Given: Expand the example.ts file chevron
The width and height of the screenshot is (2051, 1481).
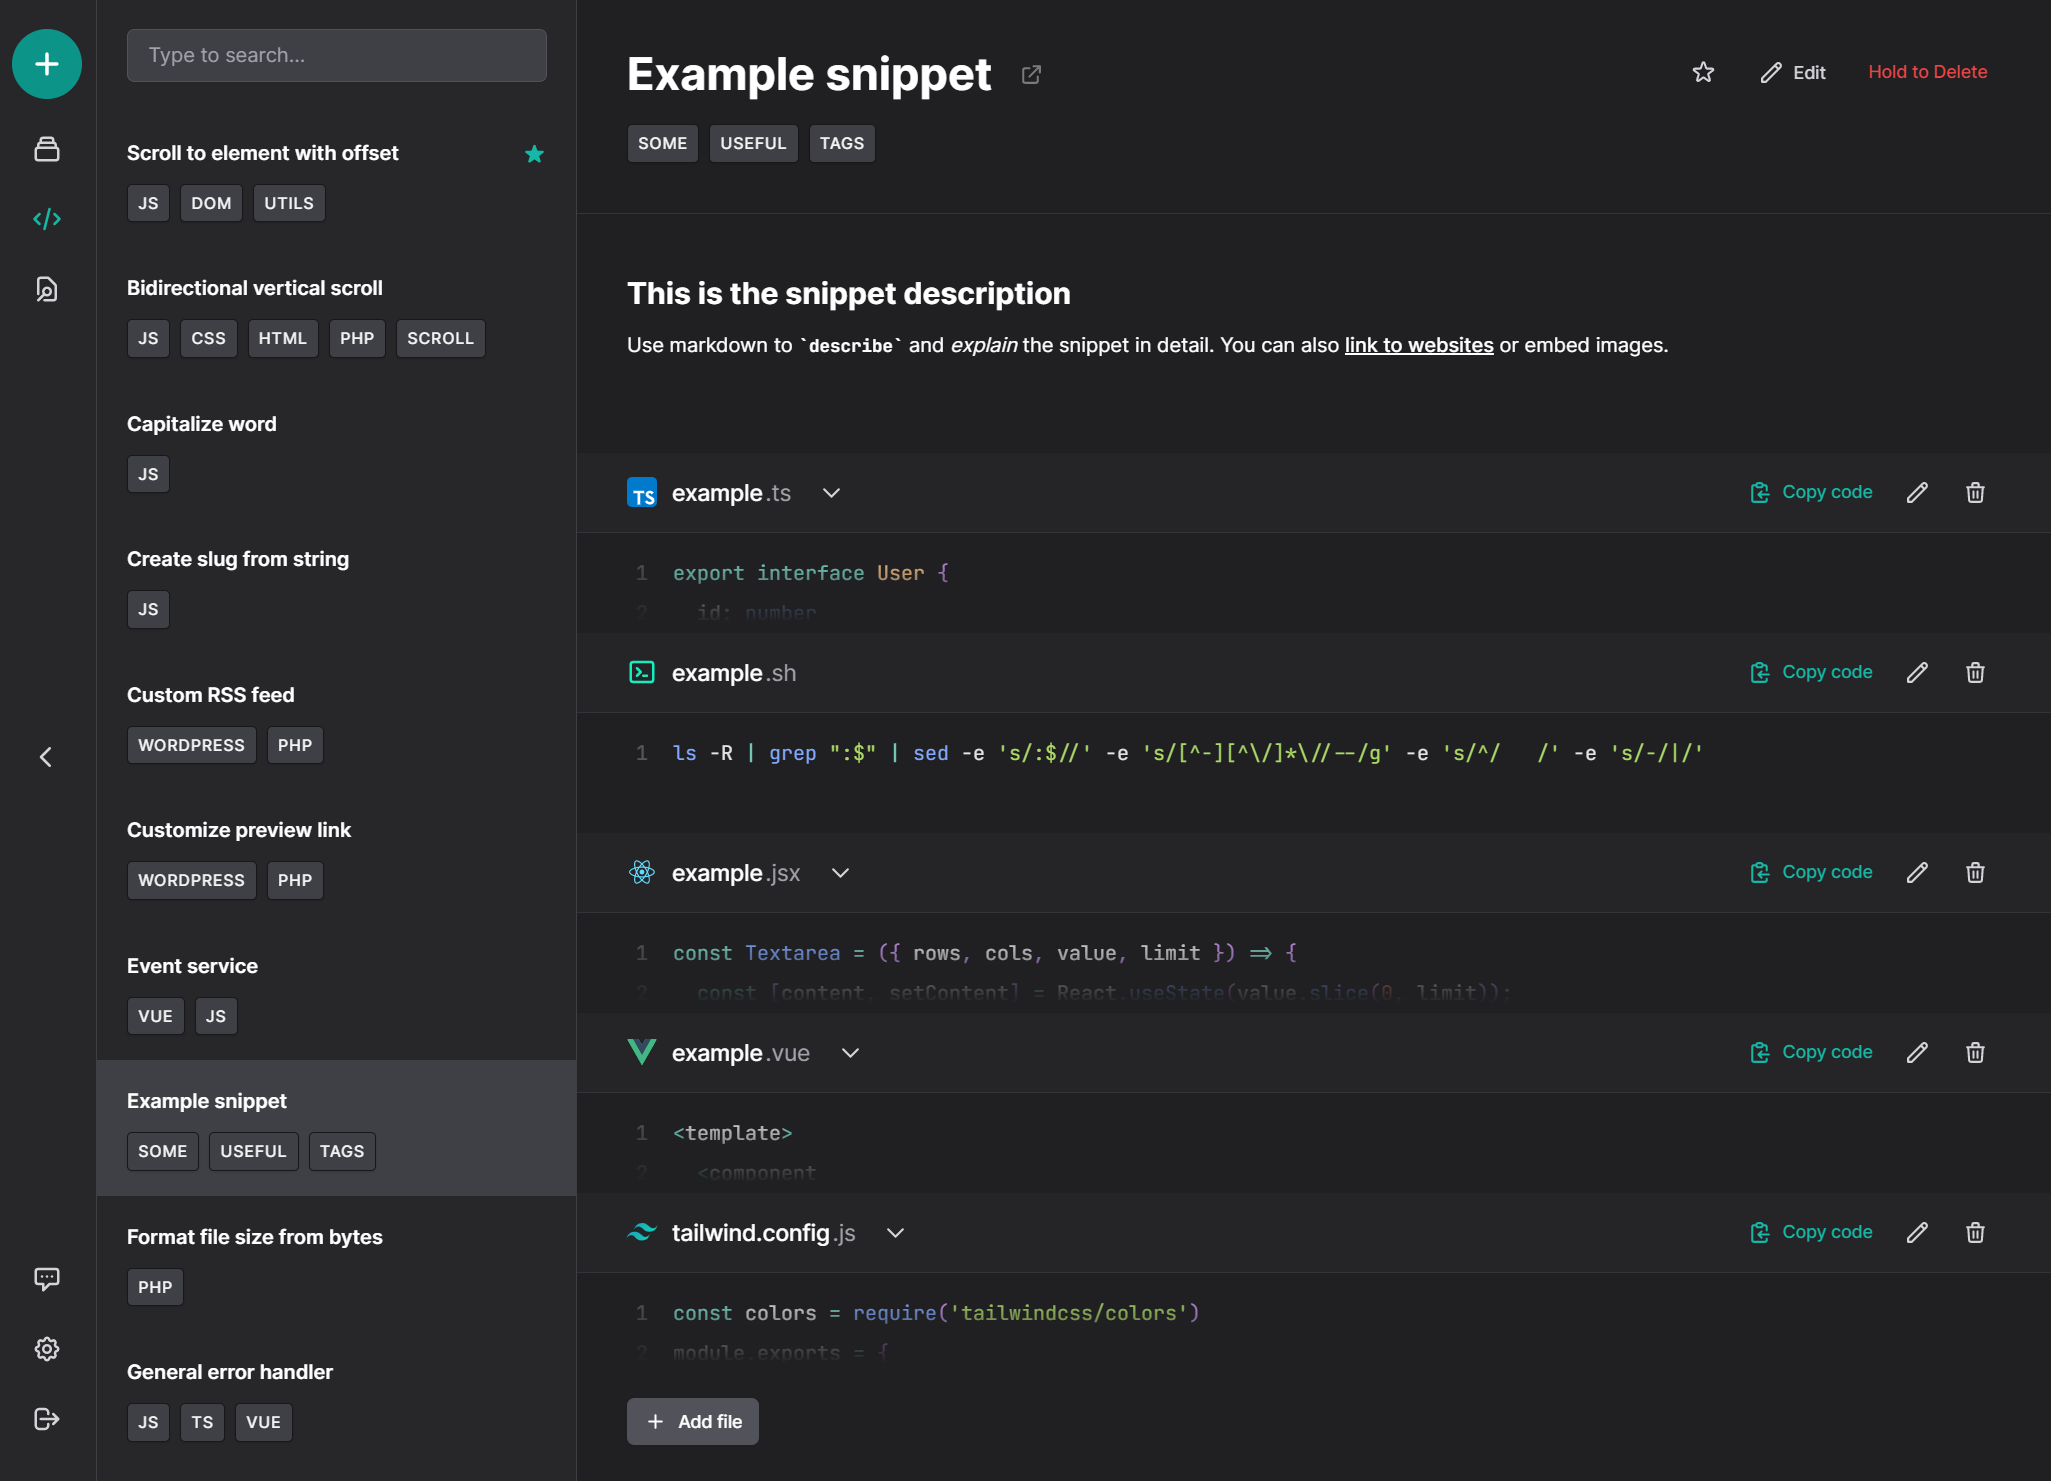Looking at the screenshot, I should click(831, 493).
